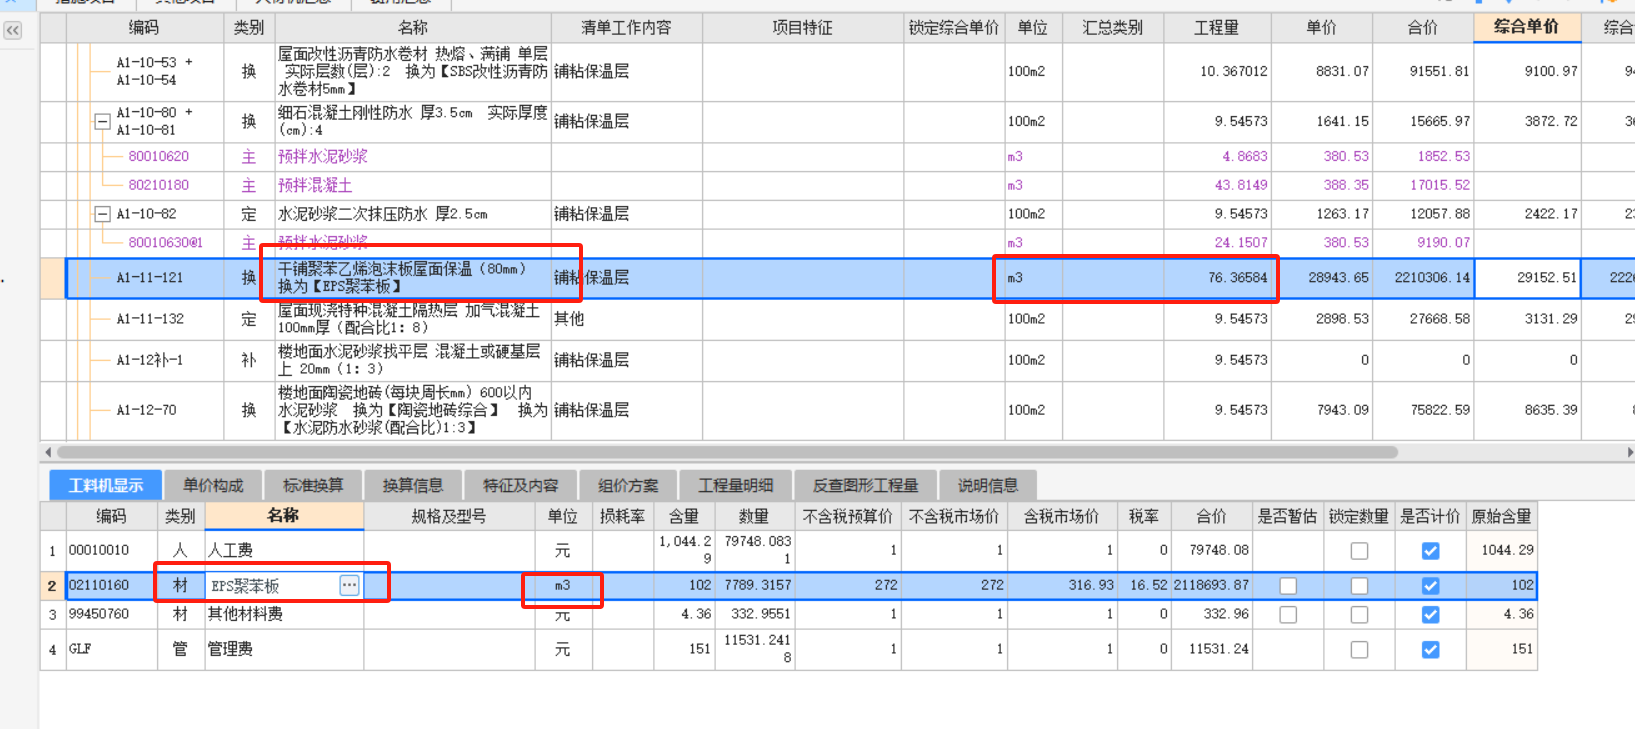Image resolution: width=1635 pixels, height=729 pixels.
Task: Click the 锁定综合单价 column header
Action: click(954, 28)
